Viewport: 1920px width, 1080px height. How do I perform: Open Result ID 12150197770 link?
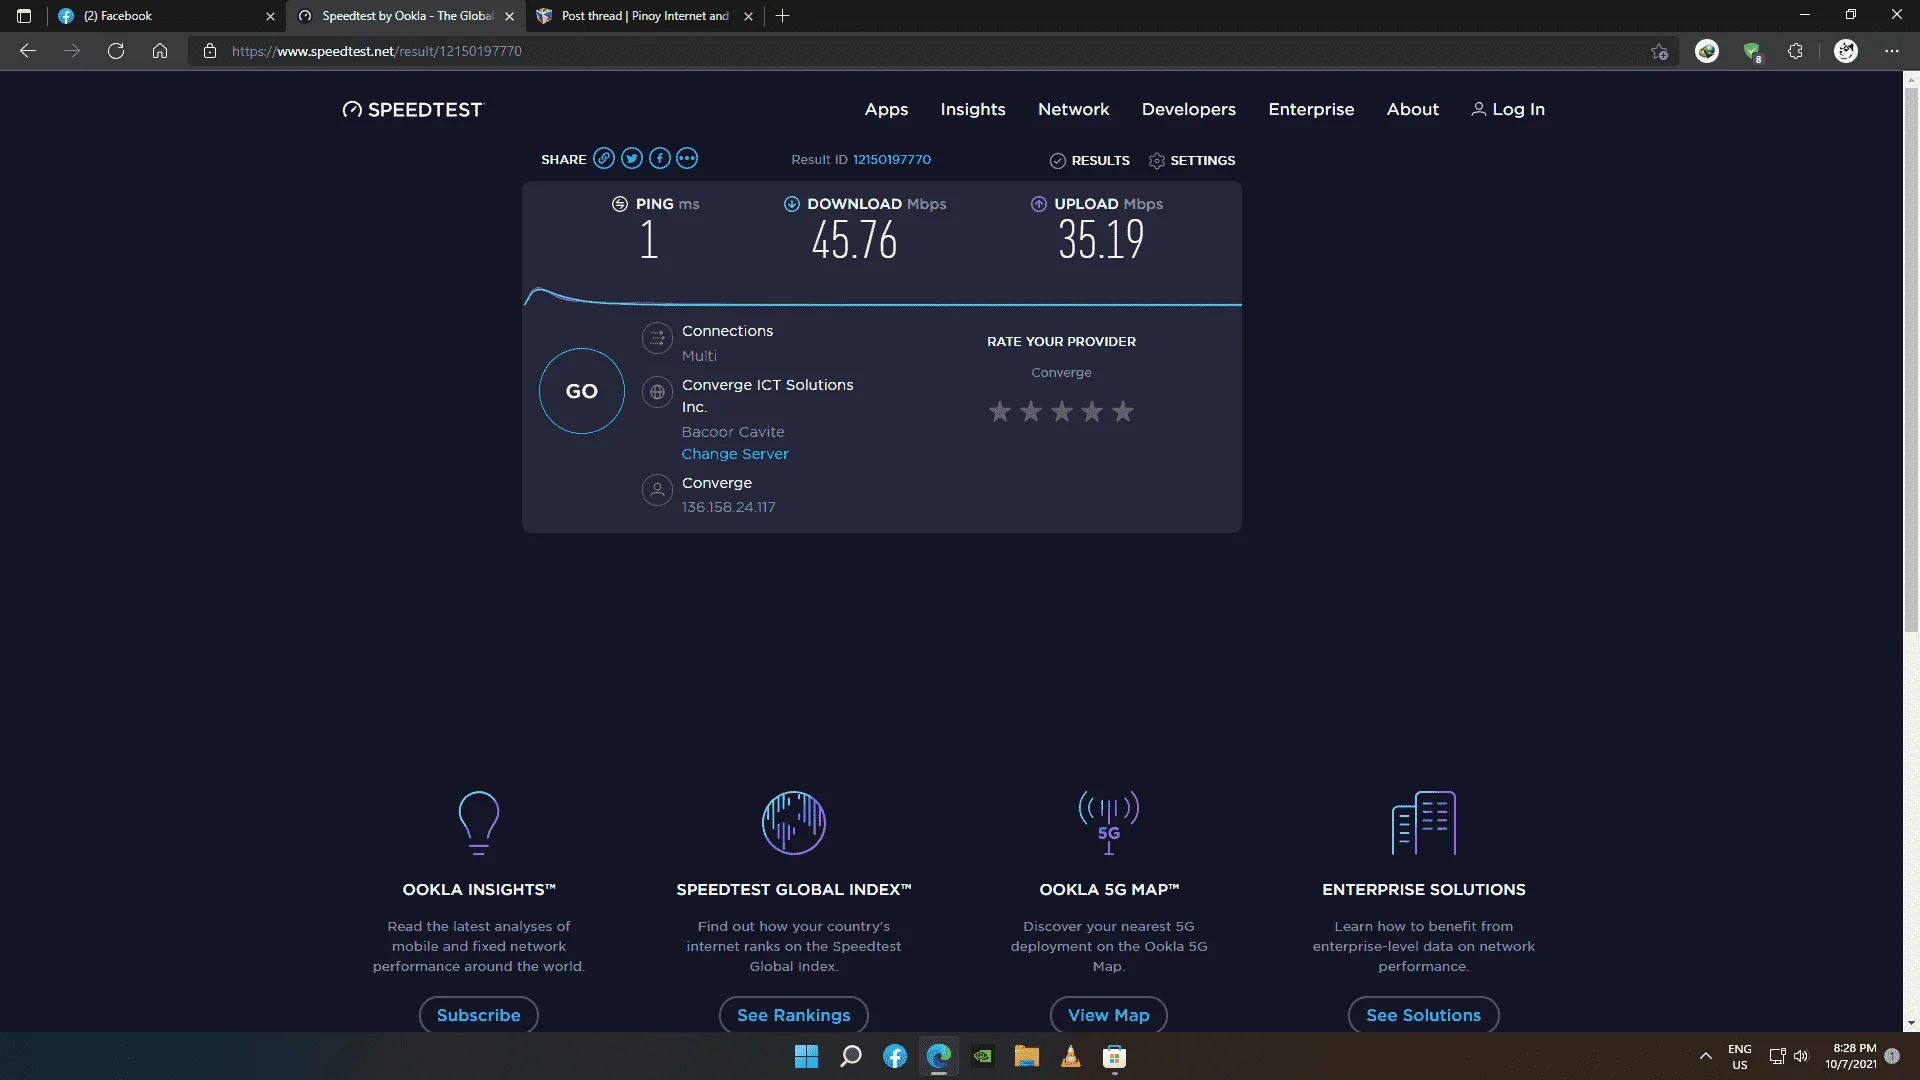(x=891, y=159)
